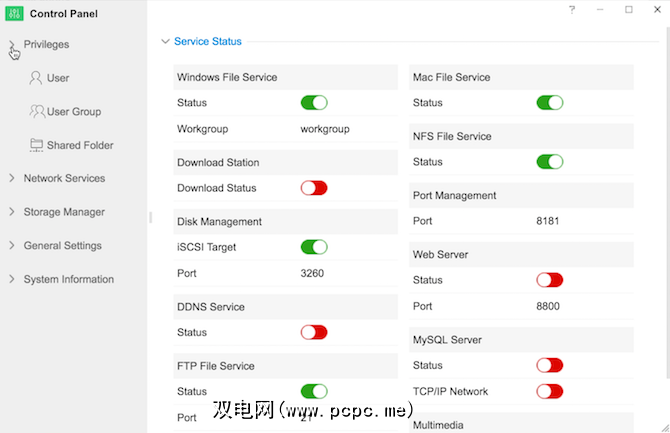Image resolution: width=670 pixels, height=433 pixels.
Task: Collapse the Service Status panel chevron
Action: (165, 42)
